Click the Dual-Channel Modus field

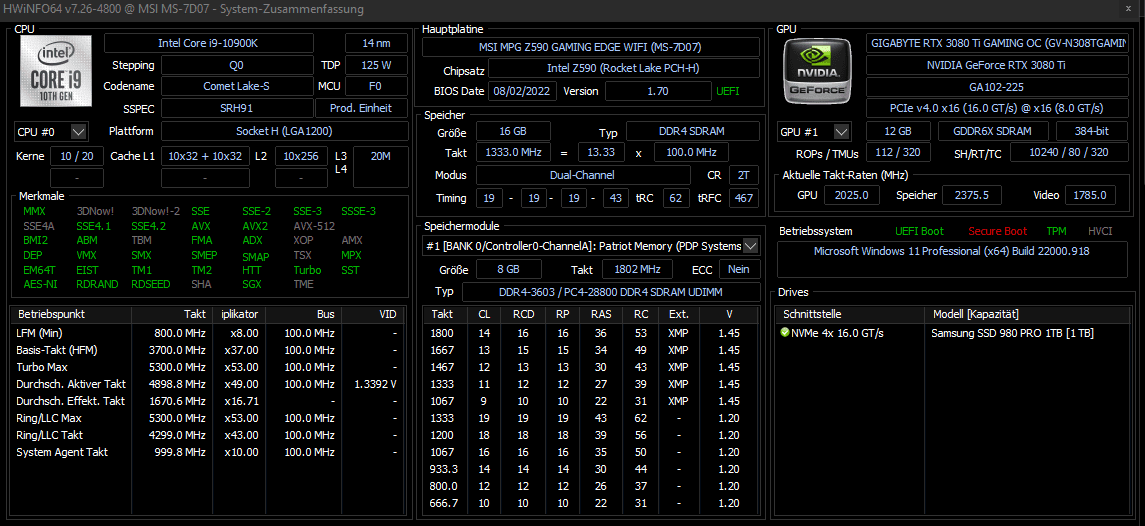583,175
